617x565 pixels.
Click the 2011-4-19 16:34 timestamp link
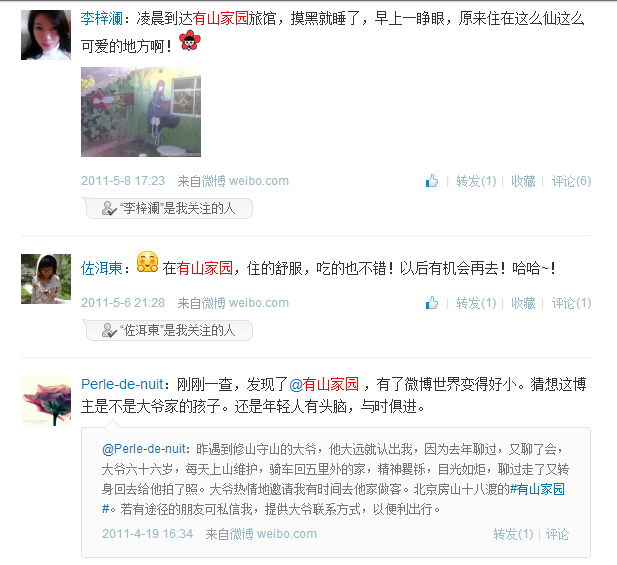click(148, 534)
